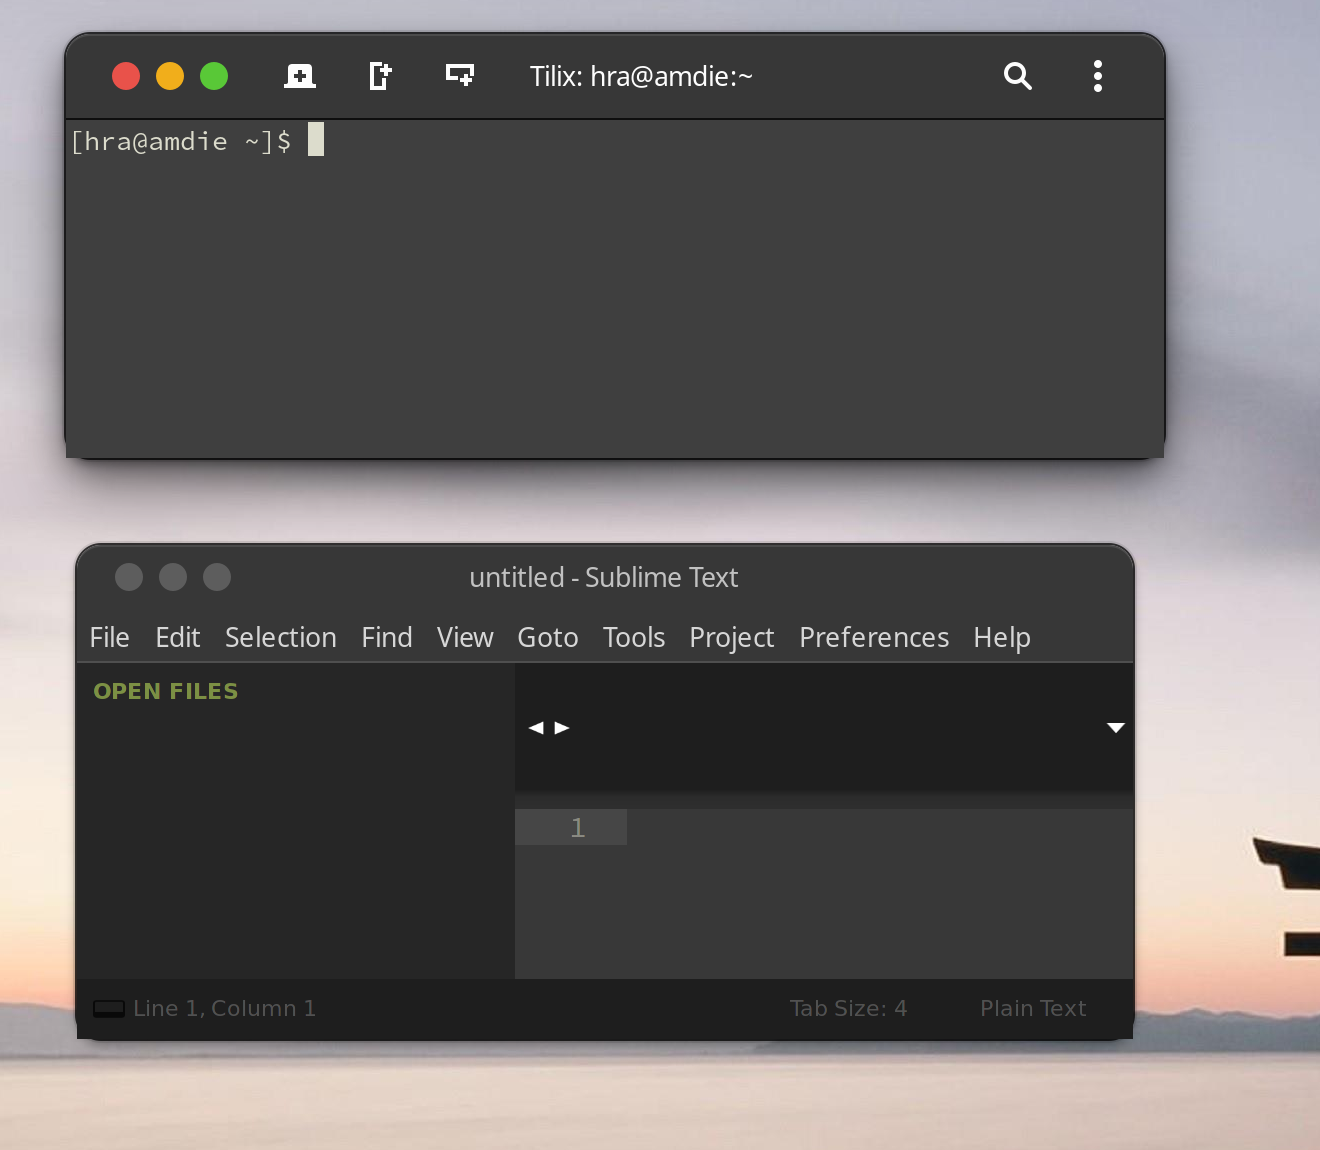Navigate back with the left tab arrow
The height and width of the screenshot is (1150, 1320).
click(x=536, y=727)
